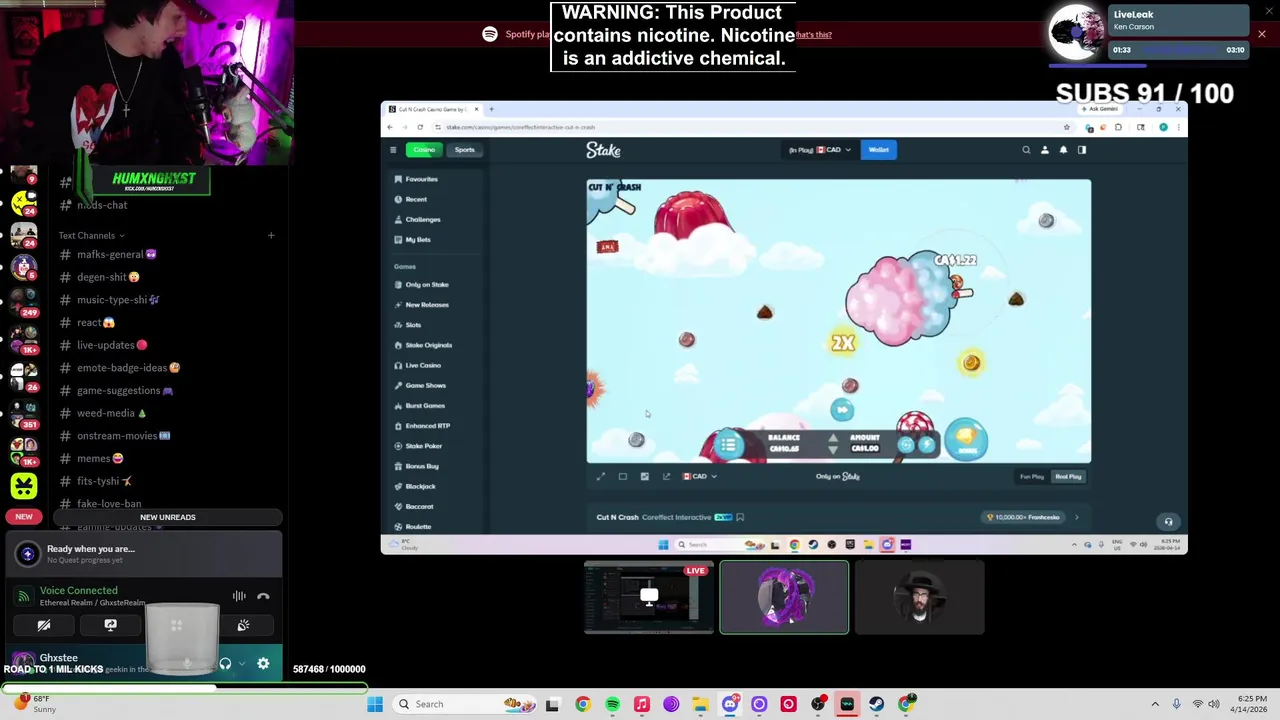This screenshot has width=1280, height=720.
Task: Open Bonus Buy category
Action: pos(417,466)
